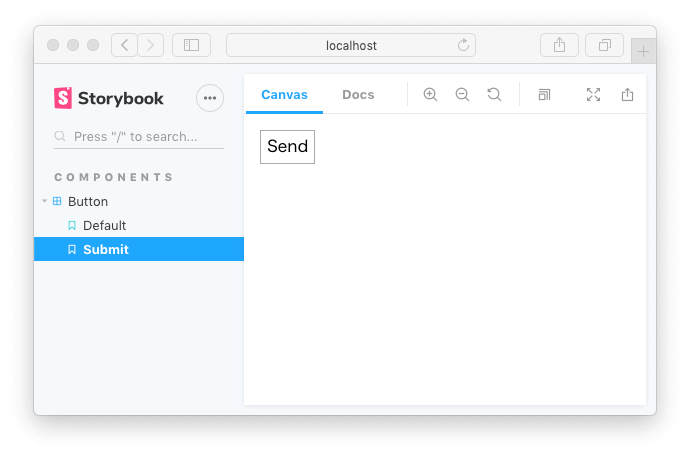Click the search magnifier icon in sidebar

click(60, 136)
